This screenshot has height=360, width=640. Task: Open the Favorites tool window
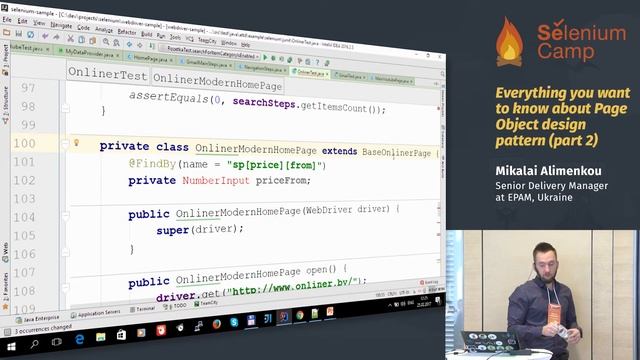coord(5,292)
